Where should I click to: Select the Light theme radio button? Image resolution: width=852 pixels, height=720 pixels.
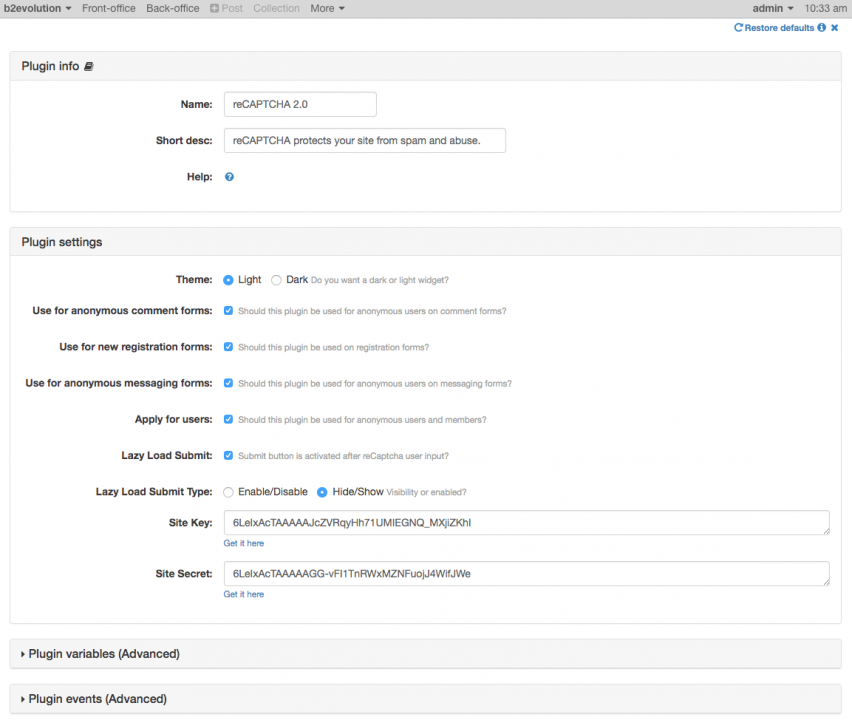228,280
